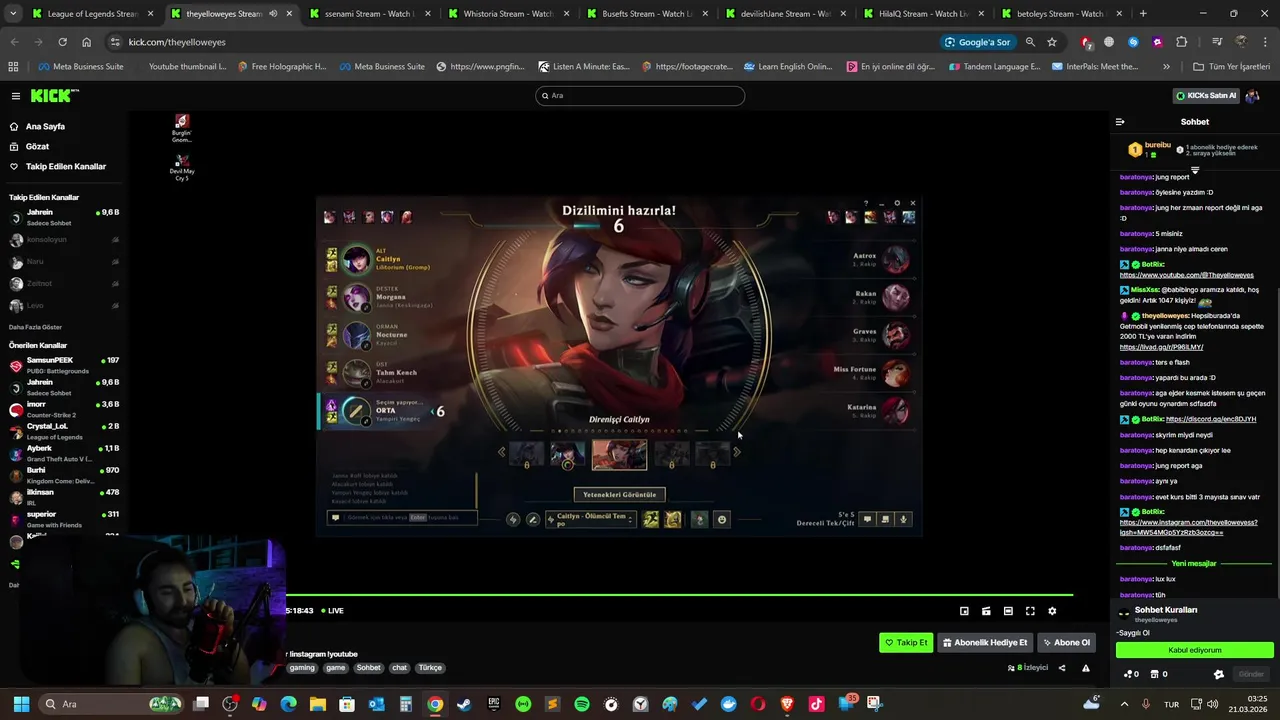Select the Sohbet stream tag
The width and height of the screenshot is (1280, 720).
coord(368,668)
